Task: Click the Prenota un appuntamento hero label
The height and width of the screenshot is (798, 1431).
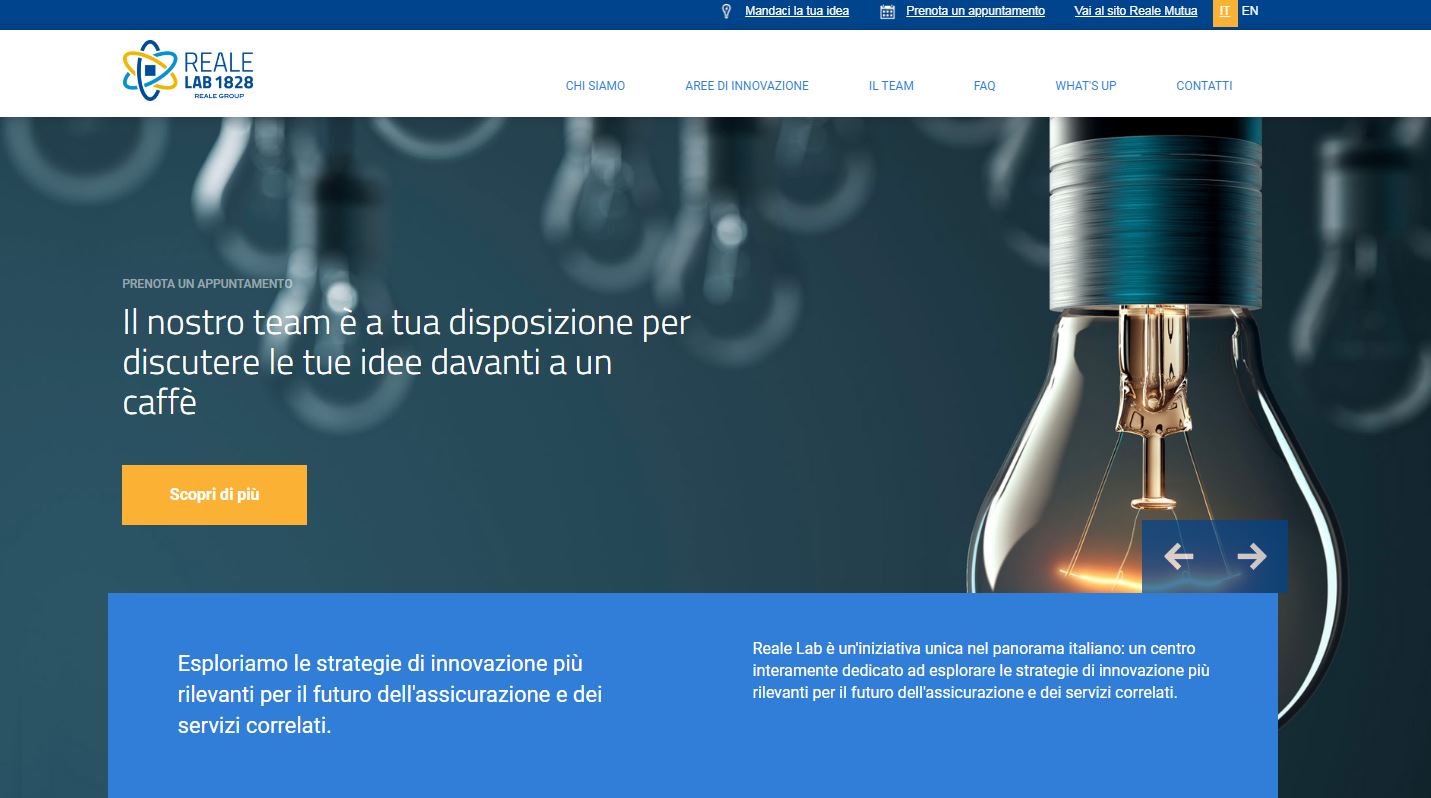Action: pyautogui.click(x=207, y=284)
